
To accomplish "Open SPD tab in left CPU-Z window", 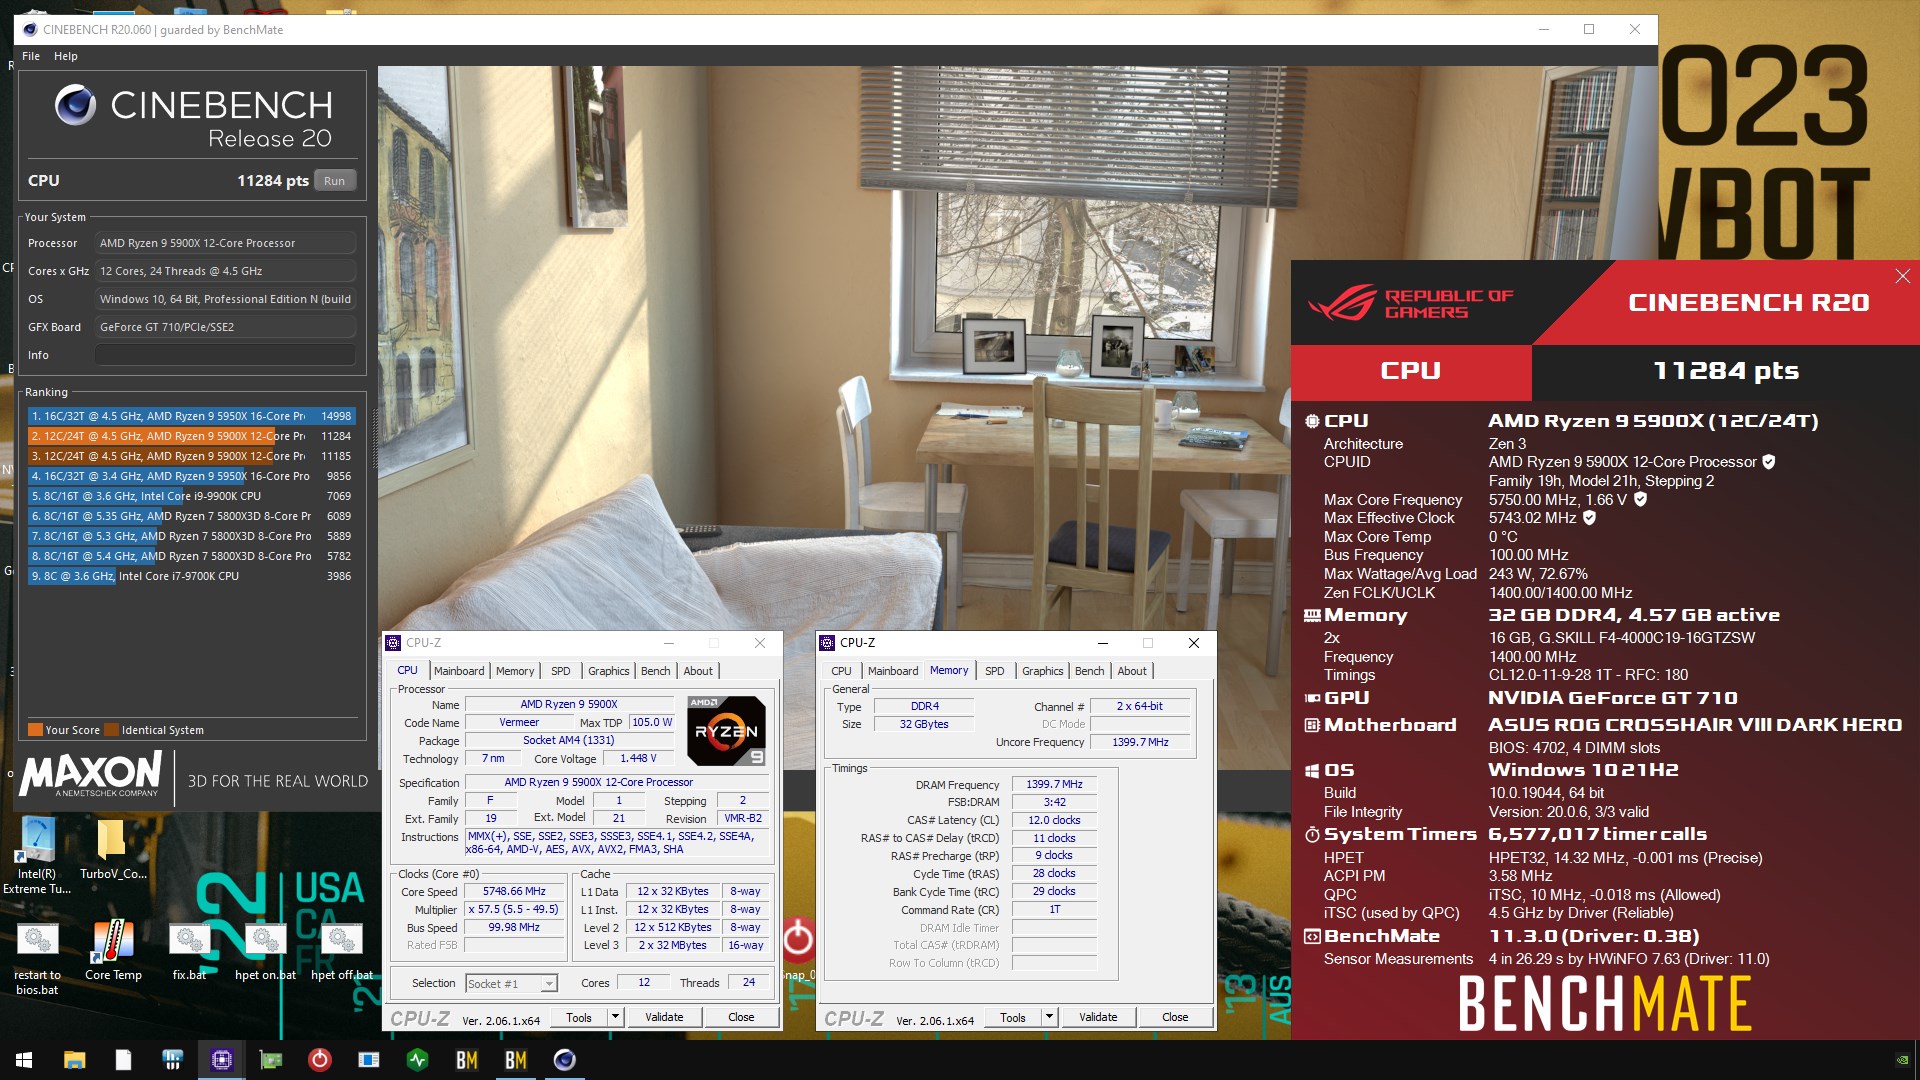I will [x=561, y=671].
